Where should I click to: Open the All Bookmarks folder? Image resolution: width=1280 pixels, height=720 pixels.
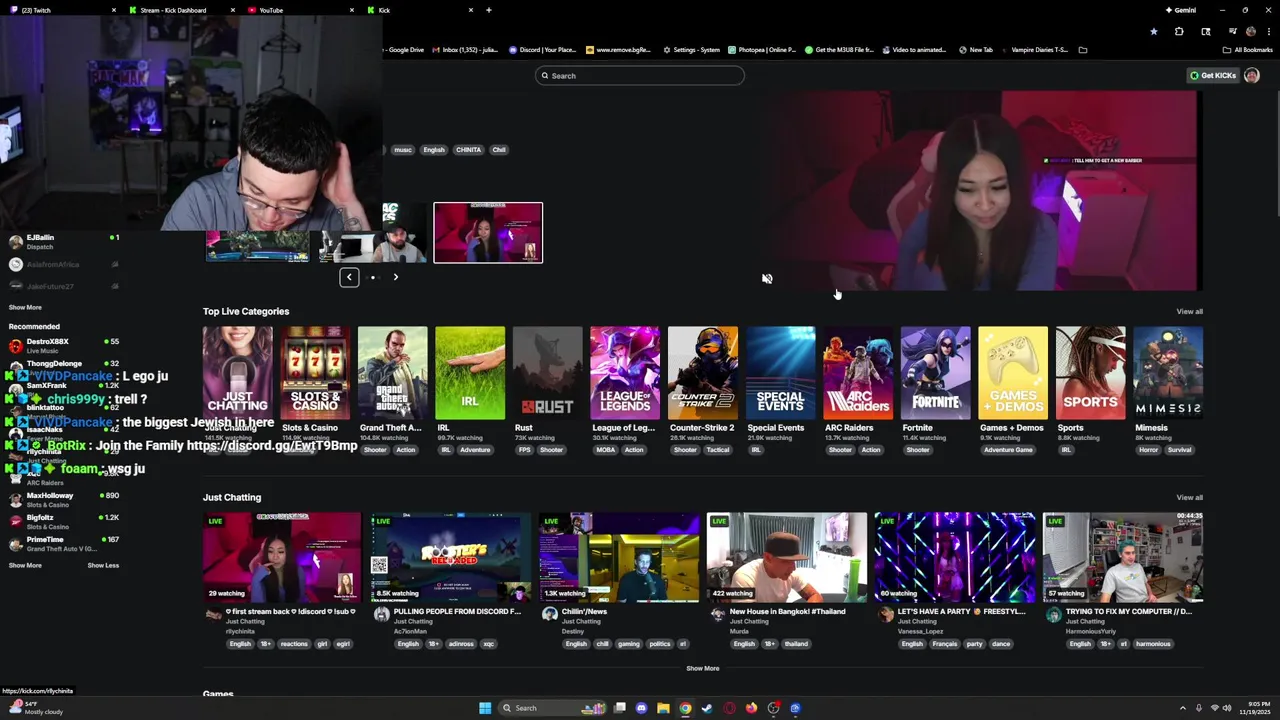(1247, 50)
